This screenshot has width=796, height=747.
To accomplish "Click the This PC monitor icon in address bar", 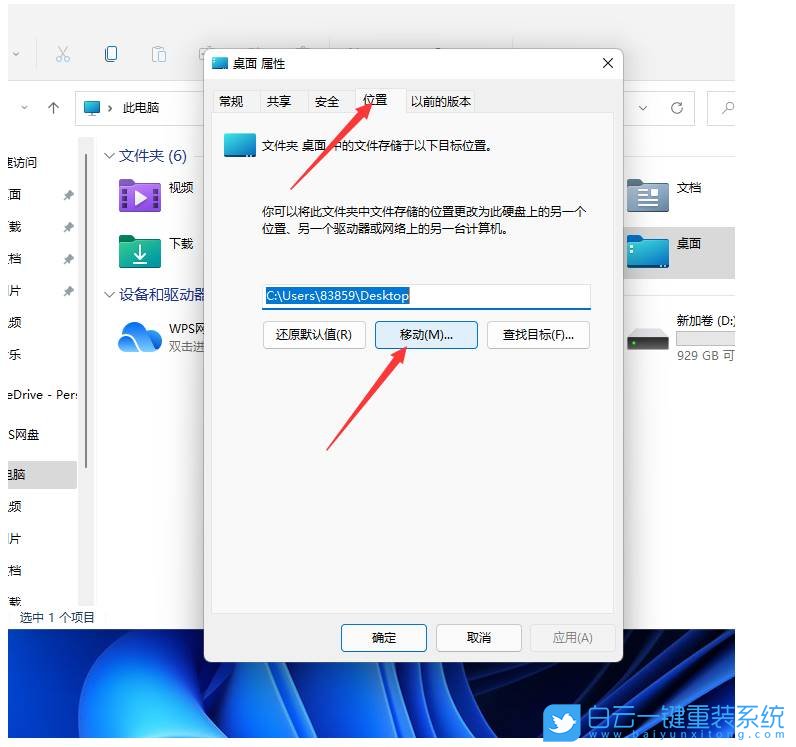I will coord(92,108).
